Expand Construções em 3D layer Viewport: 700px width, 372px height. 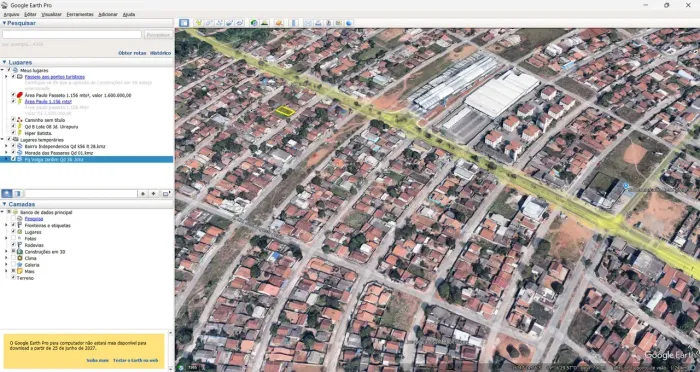pyautogui.click(x=7, y=252)
